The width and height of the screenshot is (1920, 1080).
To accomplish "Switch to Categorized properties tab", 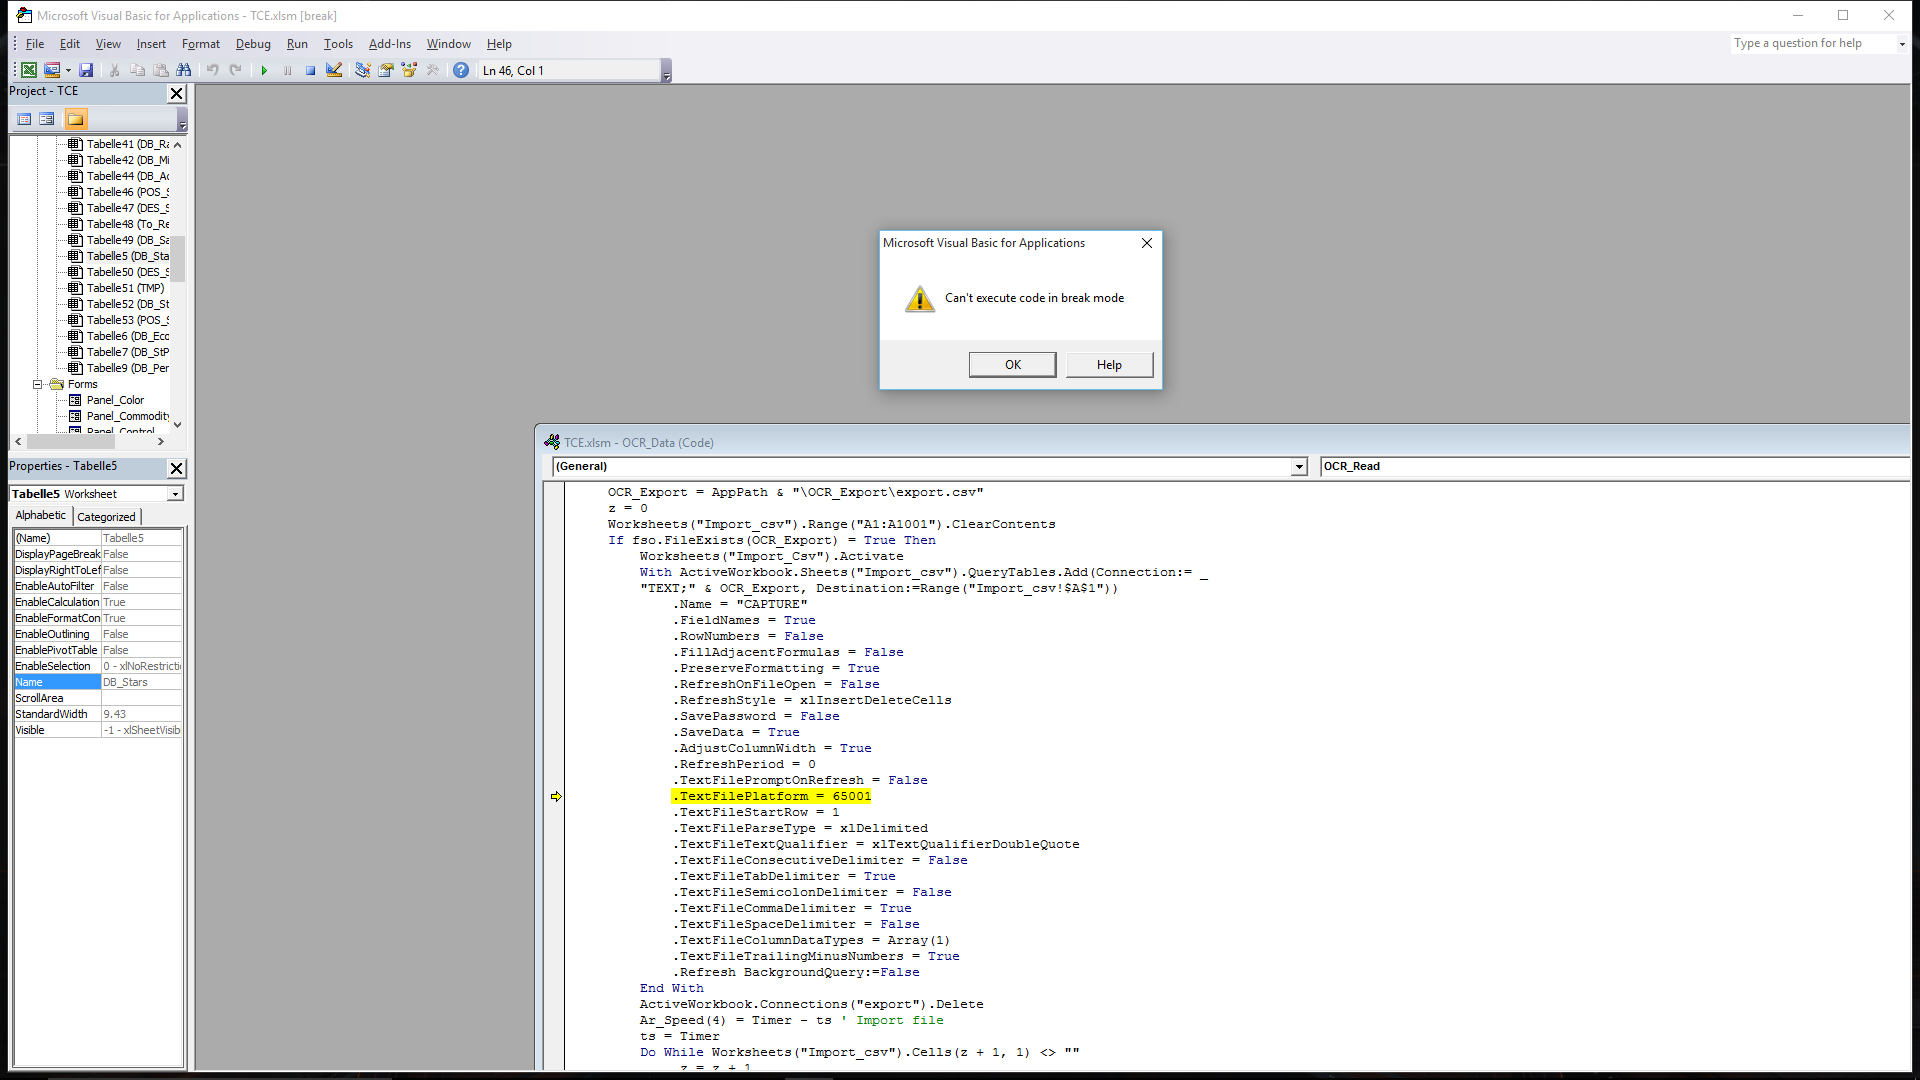I will point(106,517).
